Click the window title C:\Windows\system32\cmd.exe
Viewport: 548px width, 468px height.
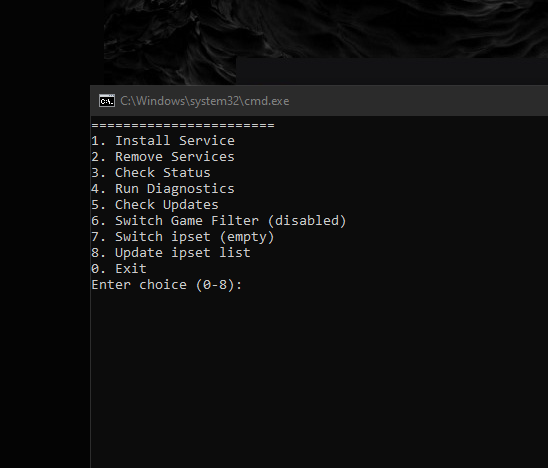204,101
